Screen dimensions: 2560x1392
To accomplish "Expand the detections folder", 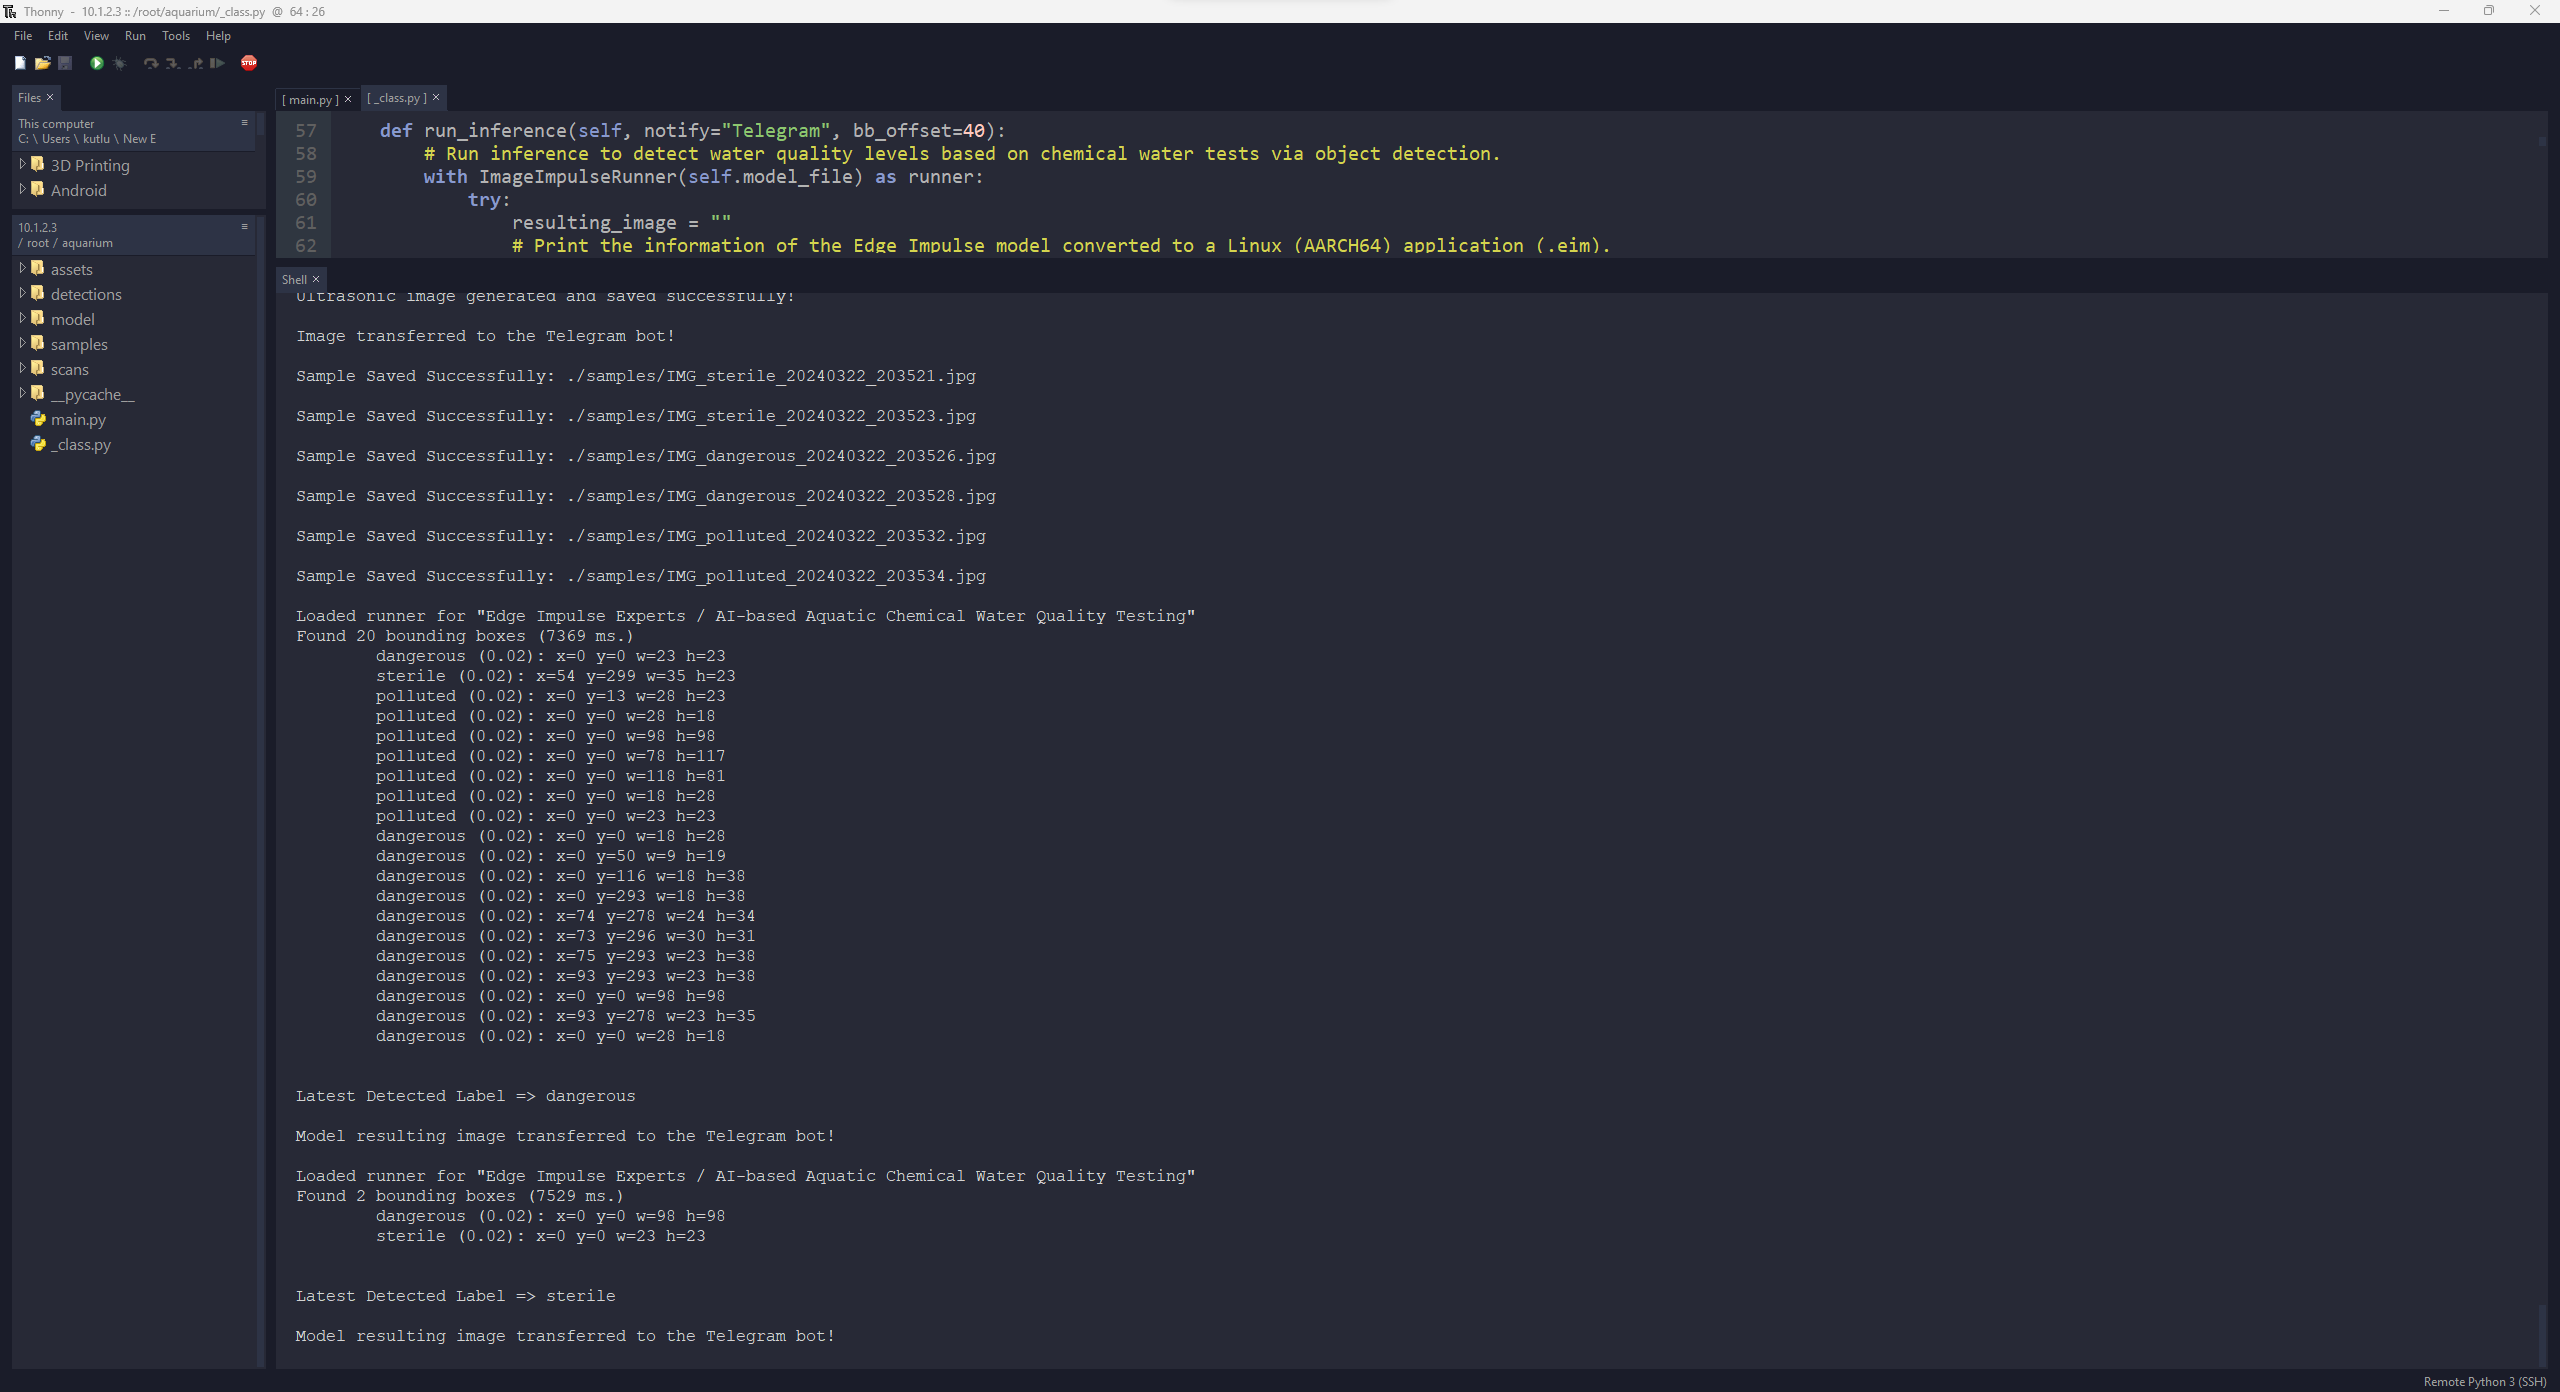I will coord(22,293).
